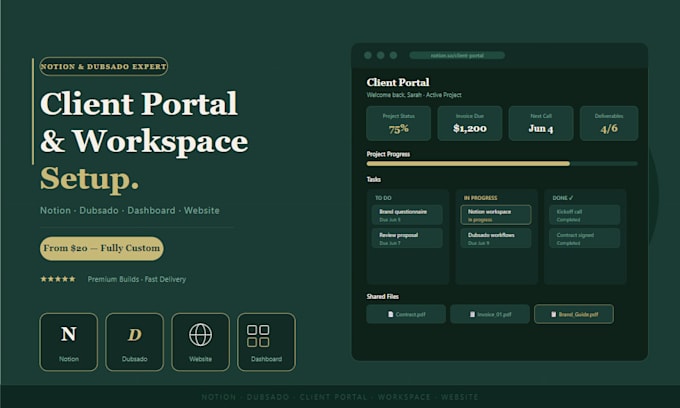Click the Dubsado D icon tile

[x=134, y=342]
